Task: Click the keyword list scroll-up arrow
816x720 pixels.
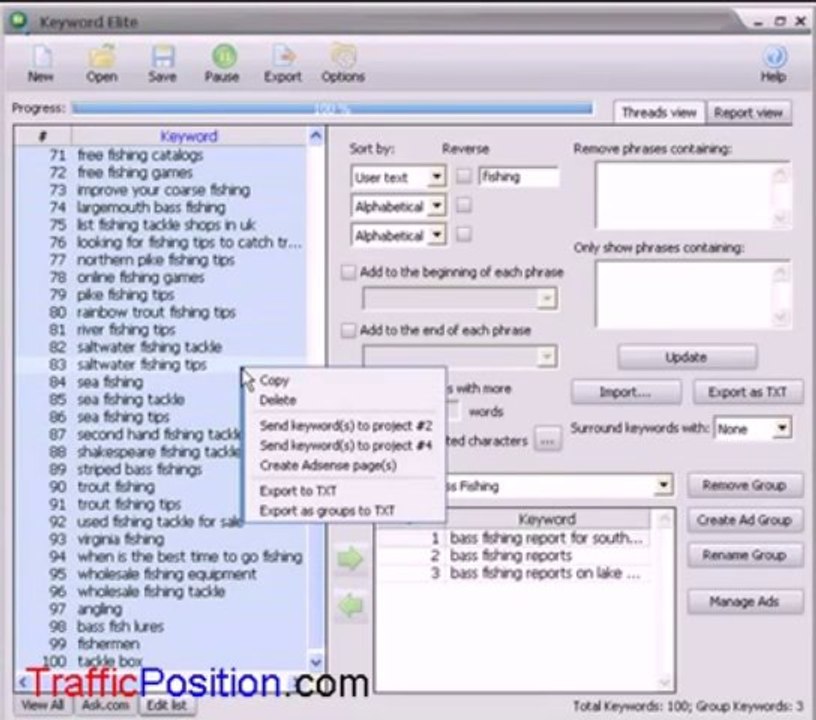Action: click(316, 136)
